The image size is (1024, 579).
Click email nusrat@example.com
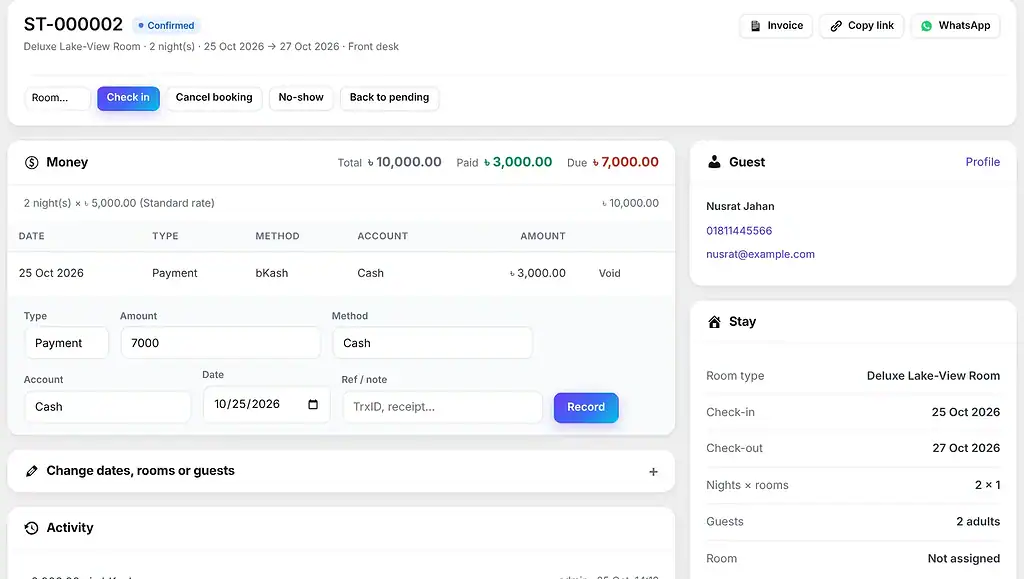point(760,254)
